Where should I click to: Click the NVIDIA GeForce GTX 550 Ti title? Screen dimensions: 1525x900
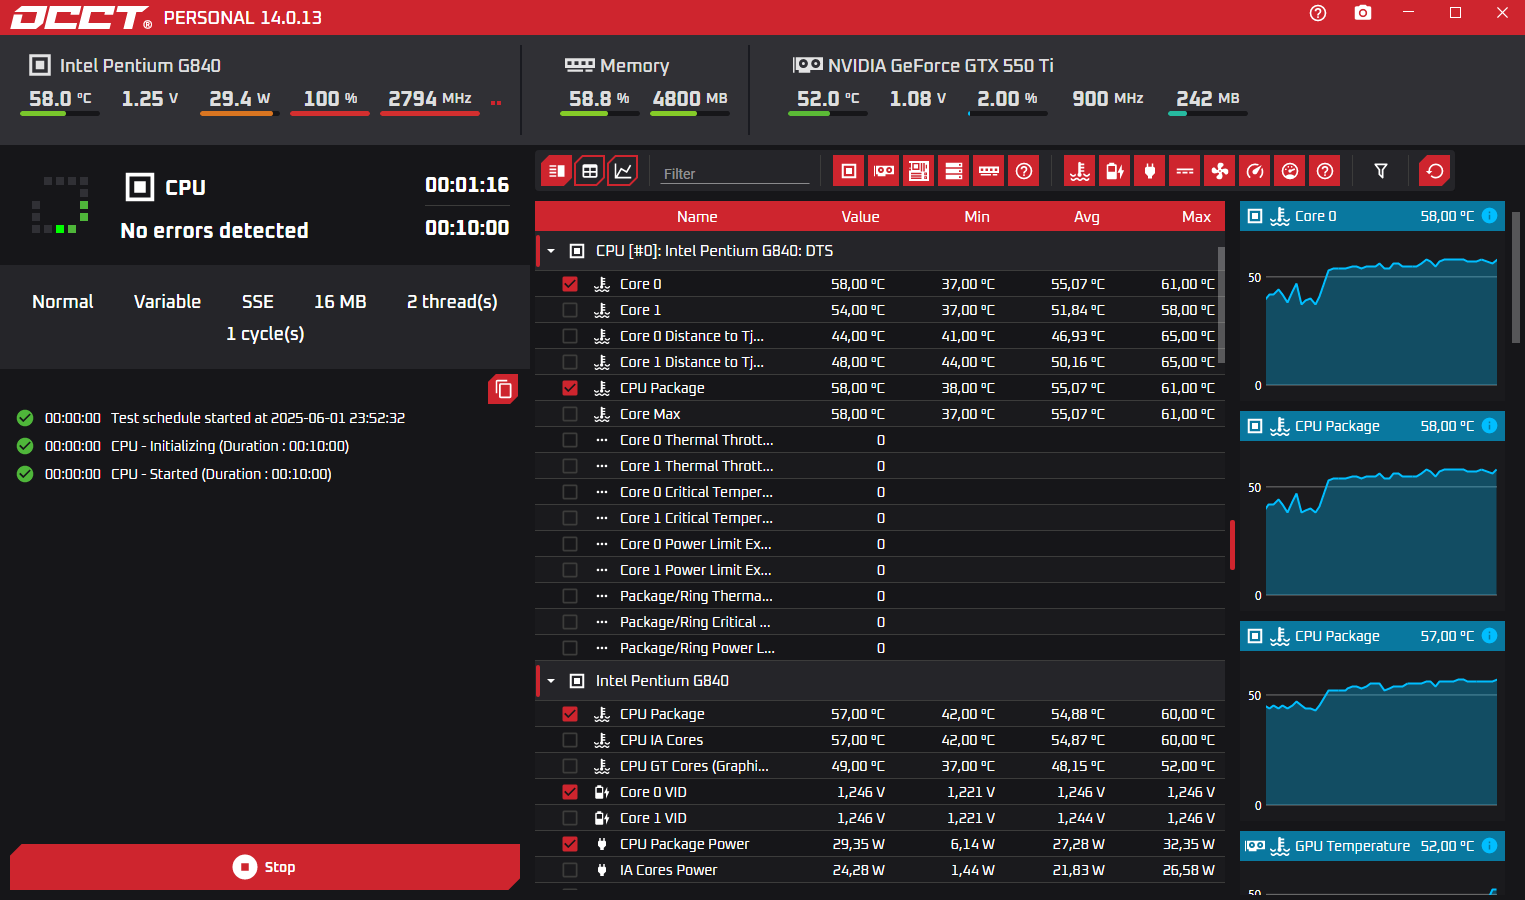(940, 66)
